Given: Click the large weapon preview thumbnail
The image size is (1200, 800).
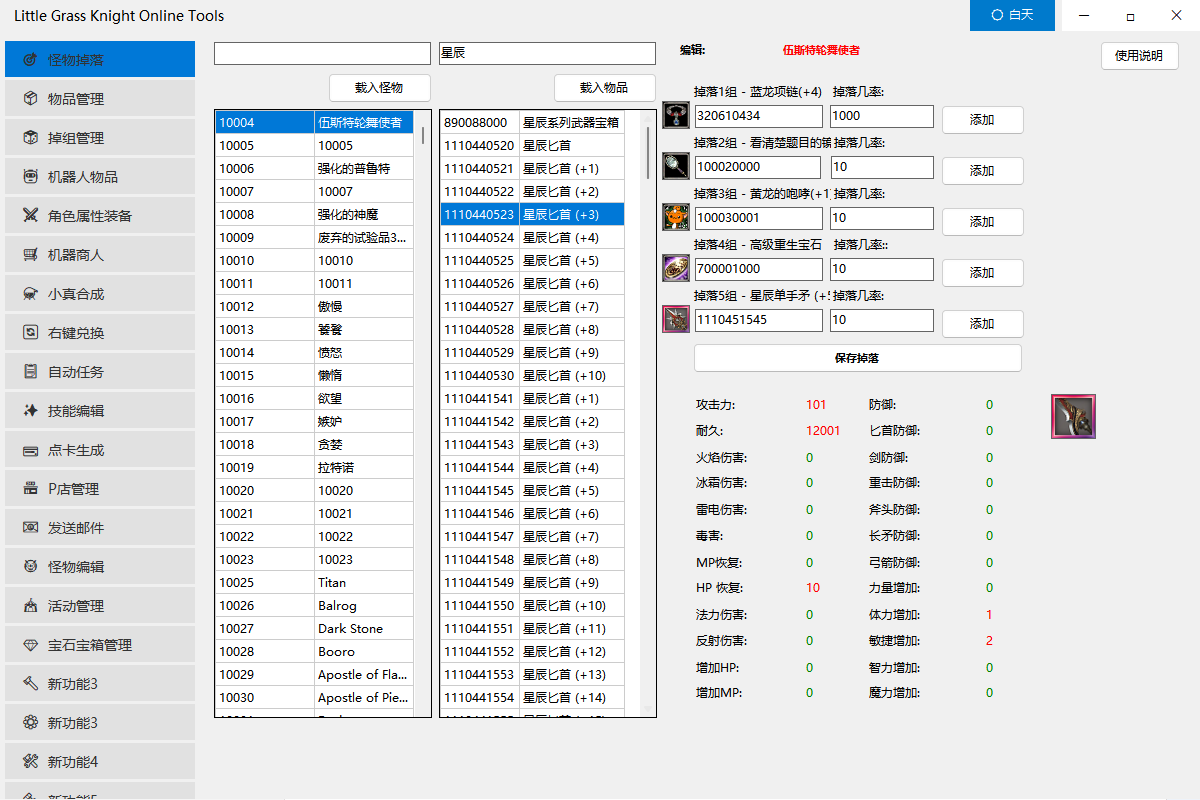Looking at the screenshot, I should (1073, 417).
